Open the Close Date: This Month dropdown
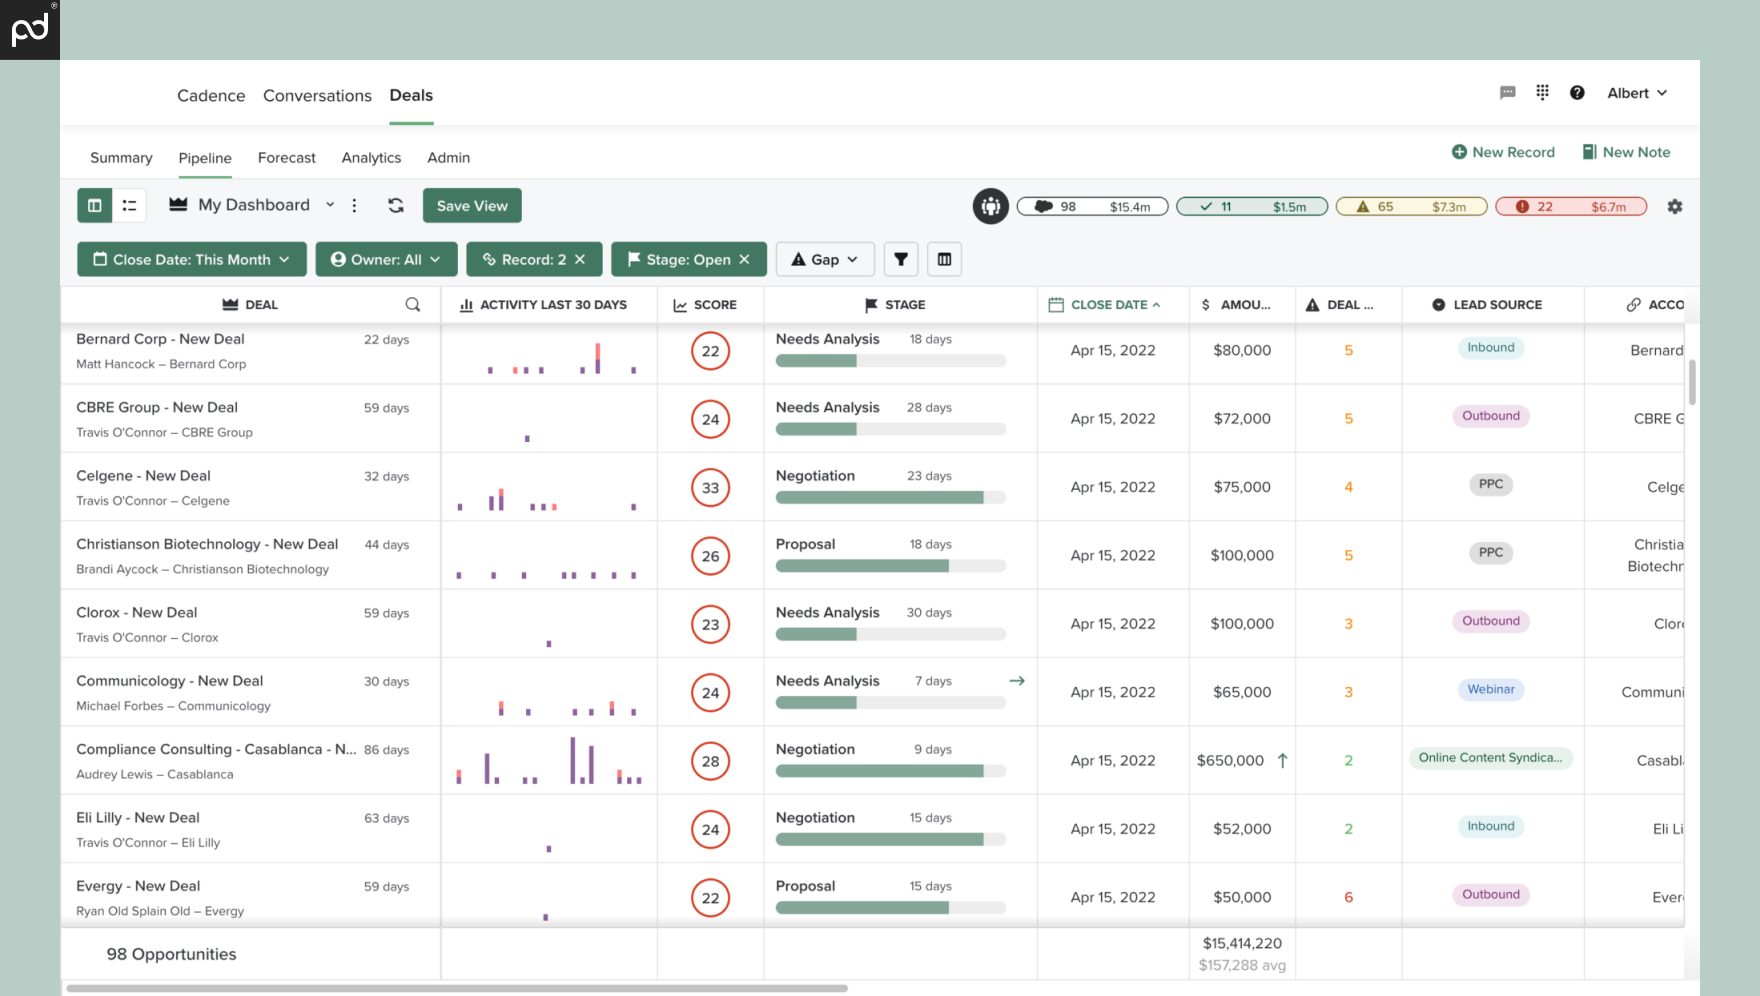The width and height of the screenshot is (1760, 996). click(191, 259)
